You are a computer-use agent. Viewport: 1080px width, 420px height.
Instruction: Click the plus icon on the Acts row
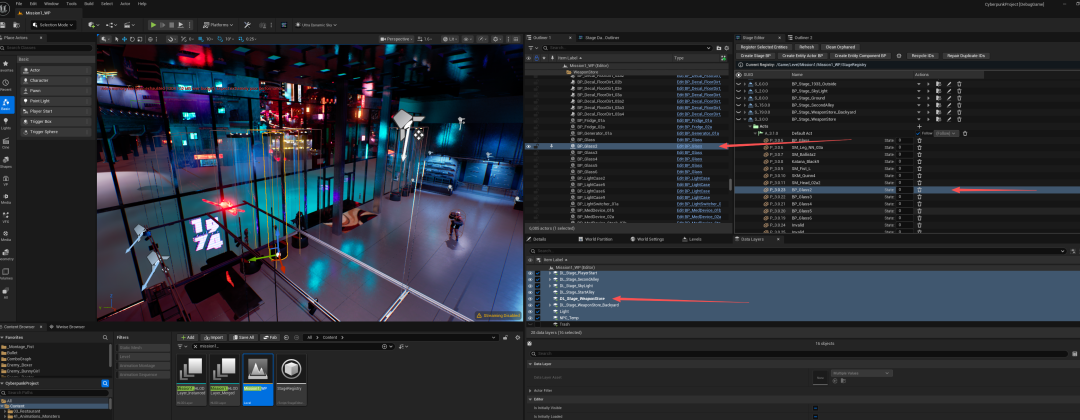[920, 126]
